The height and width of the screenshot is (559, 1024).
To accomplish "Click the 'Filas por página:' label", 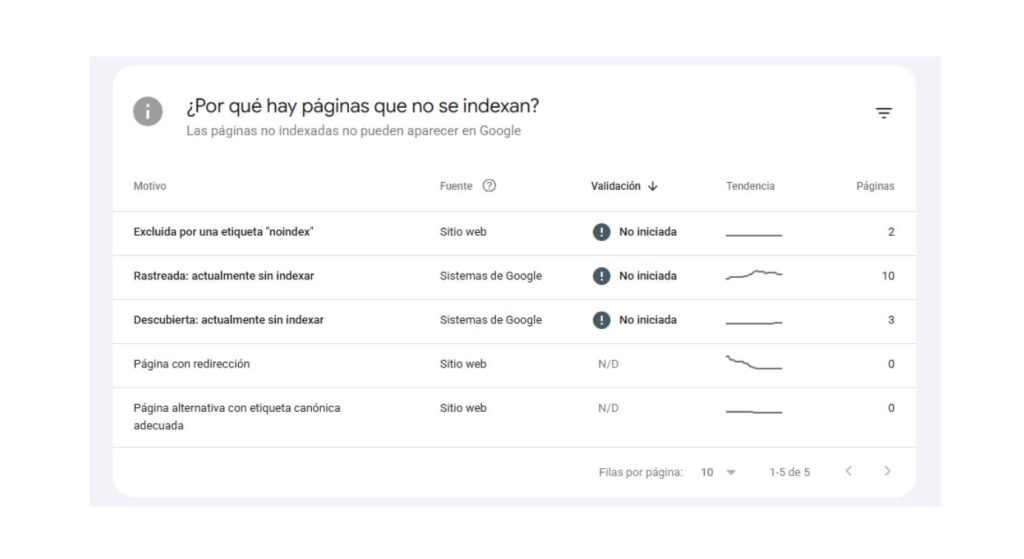I will (641, 472).
